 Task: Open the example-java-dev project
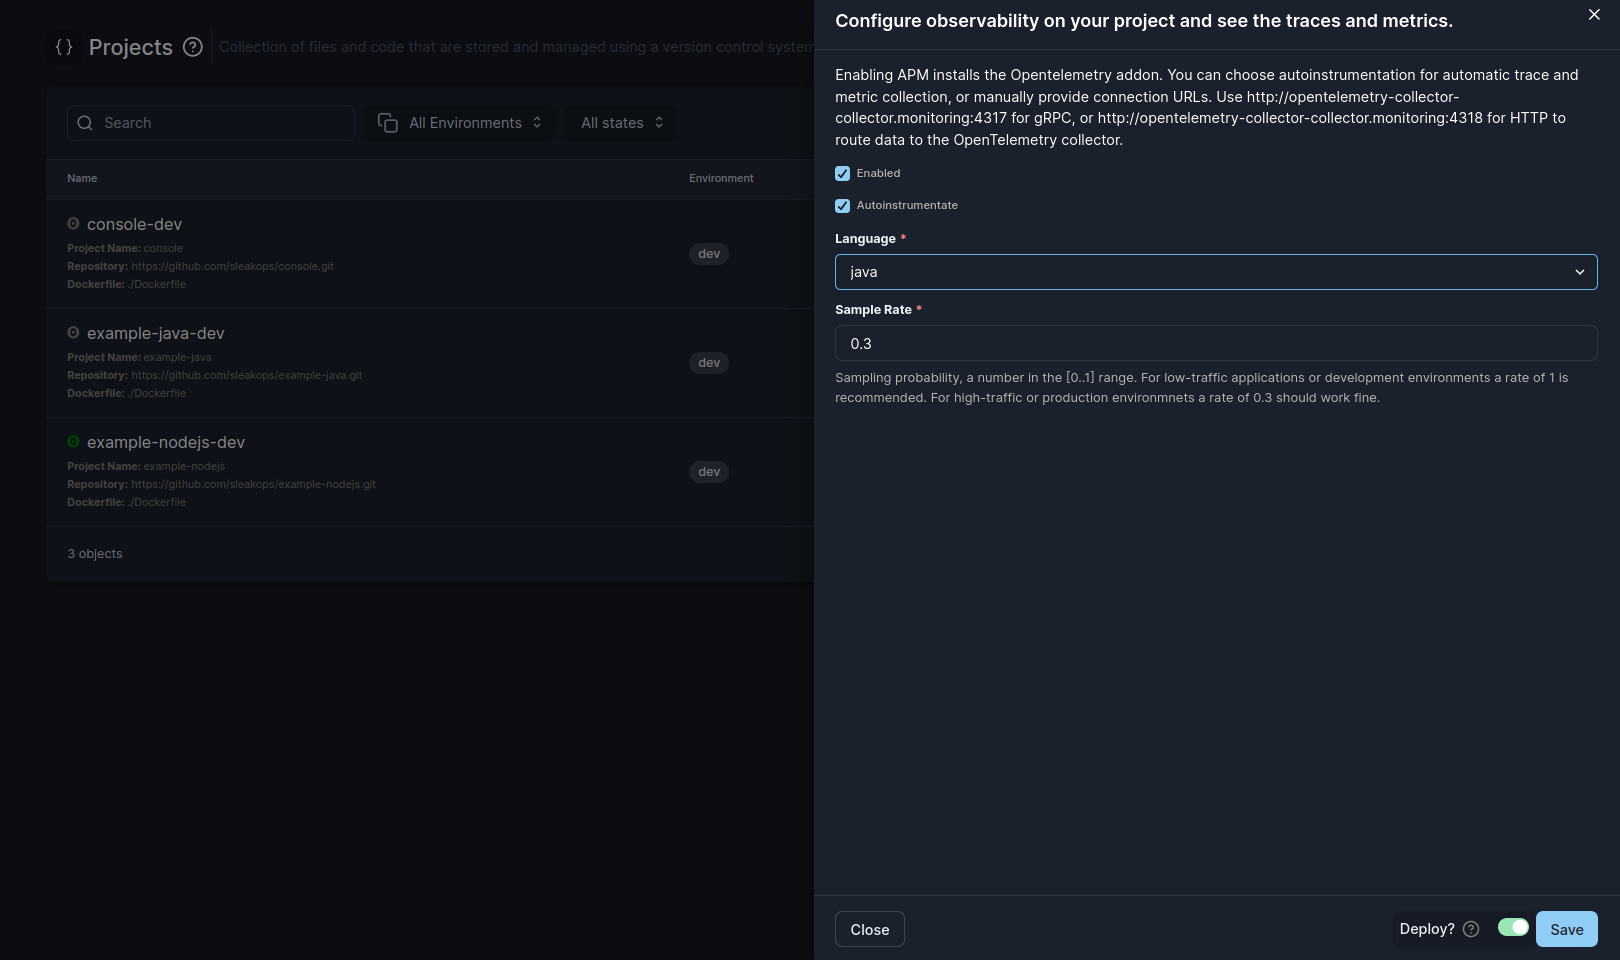pos(156,333)
